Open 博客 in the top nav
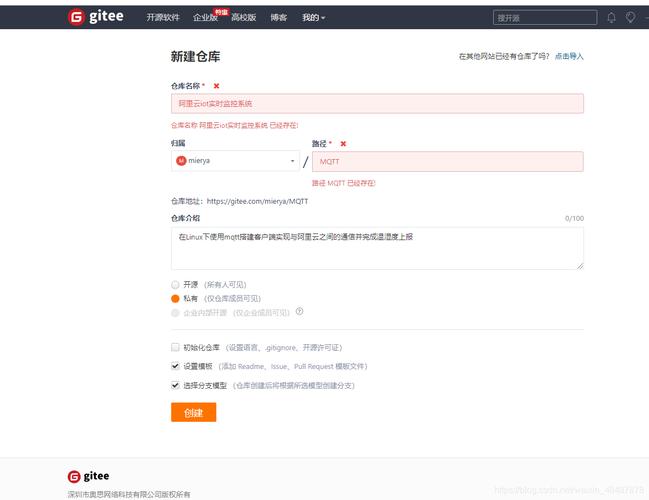The width and height of the screenshot is (649, 500). tap(279, 17)
